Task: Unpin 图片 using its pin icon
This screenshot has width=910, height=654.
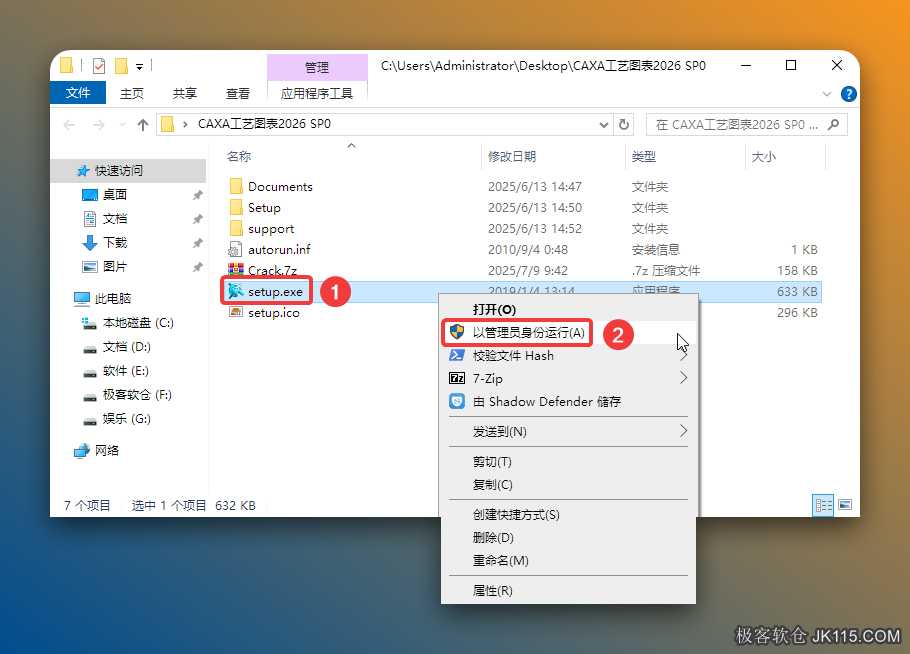Action: click(198, 267)
